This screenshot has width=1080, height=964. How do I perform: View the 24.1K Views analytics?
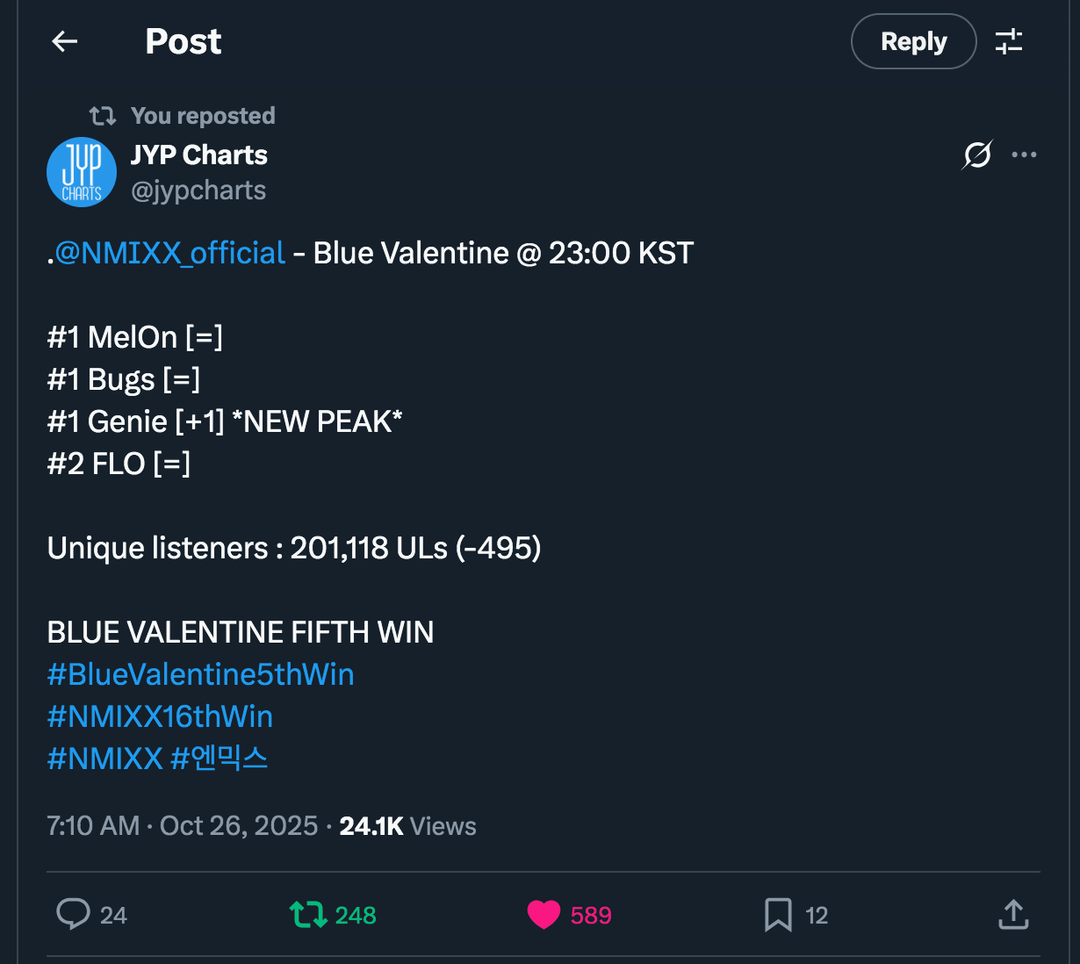(x=408, y=826)
